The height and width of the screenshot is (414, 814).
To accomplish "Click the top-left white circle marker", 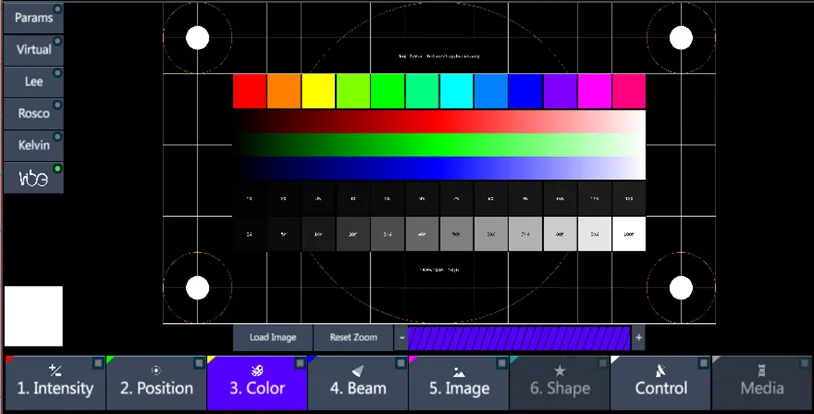I will click(197, 38).
